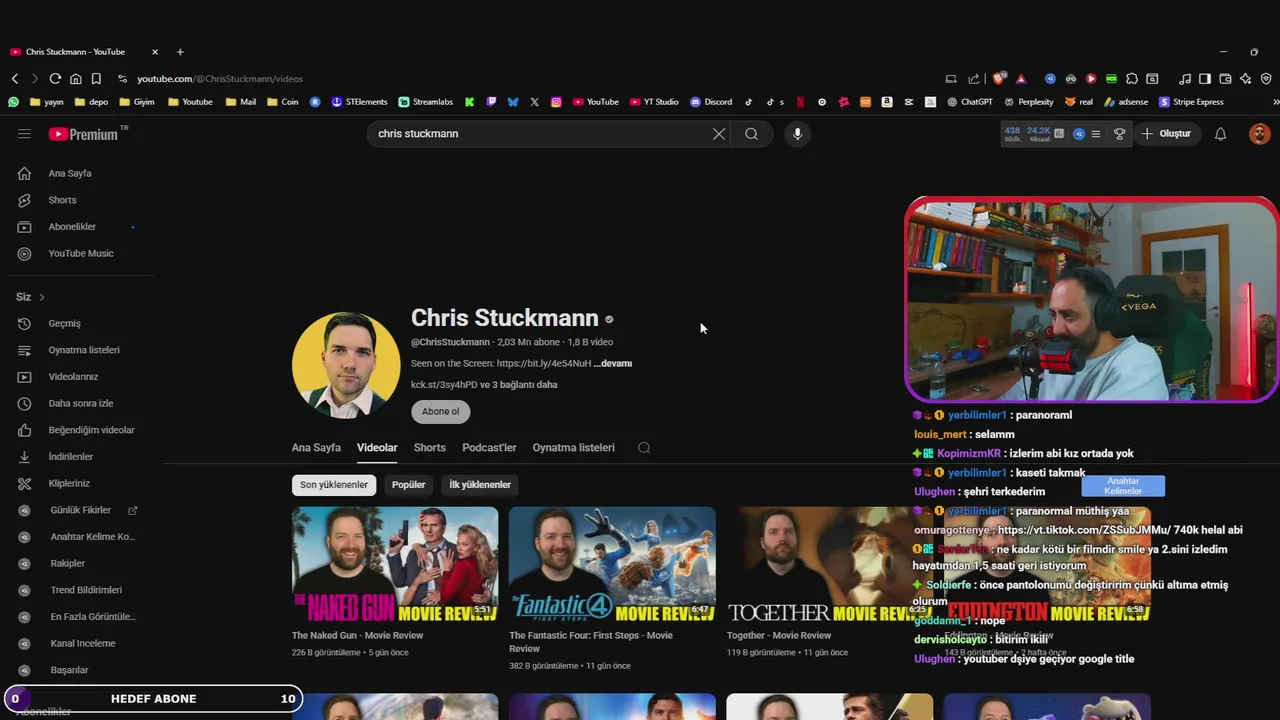Image resolution: width=1280 pixels, height=720 pixels.
Task: Open the X (Twitter) bookmark
Action: [x=534, y=102]
